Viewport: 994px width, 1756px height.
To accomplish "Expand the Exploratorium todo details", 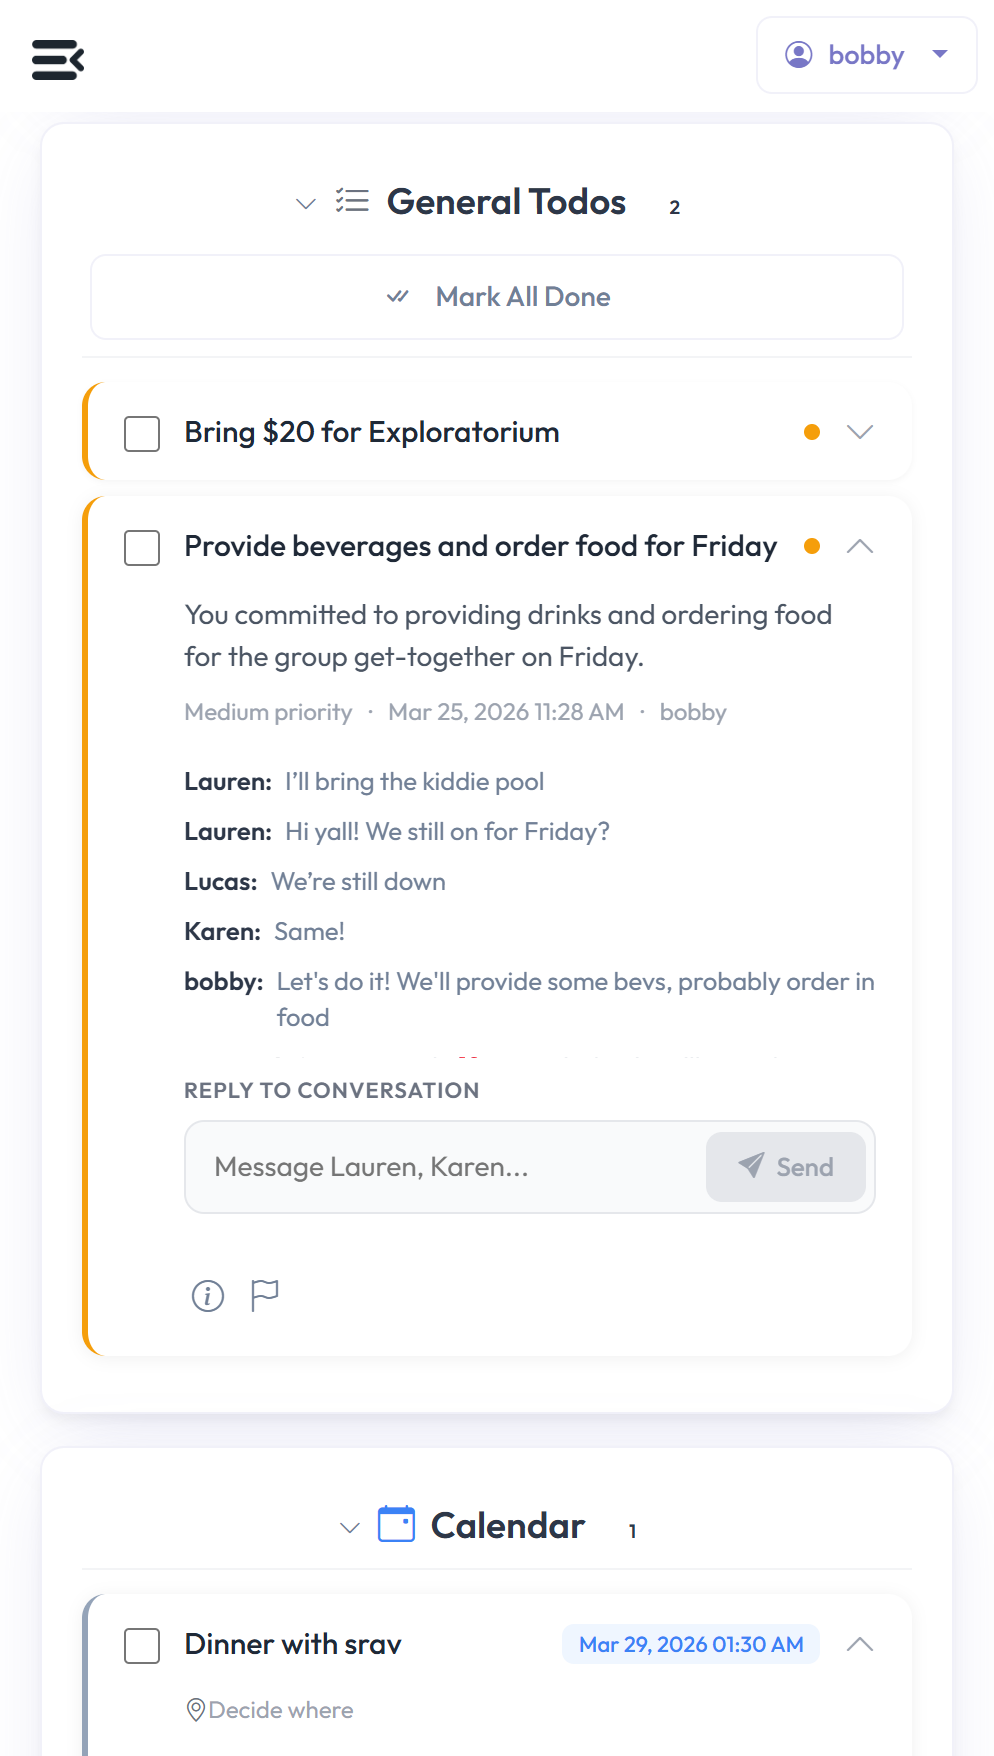I will pos(860,432).
